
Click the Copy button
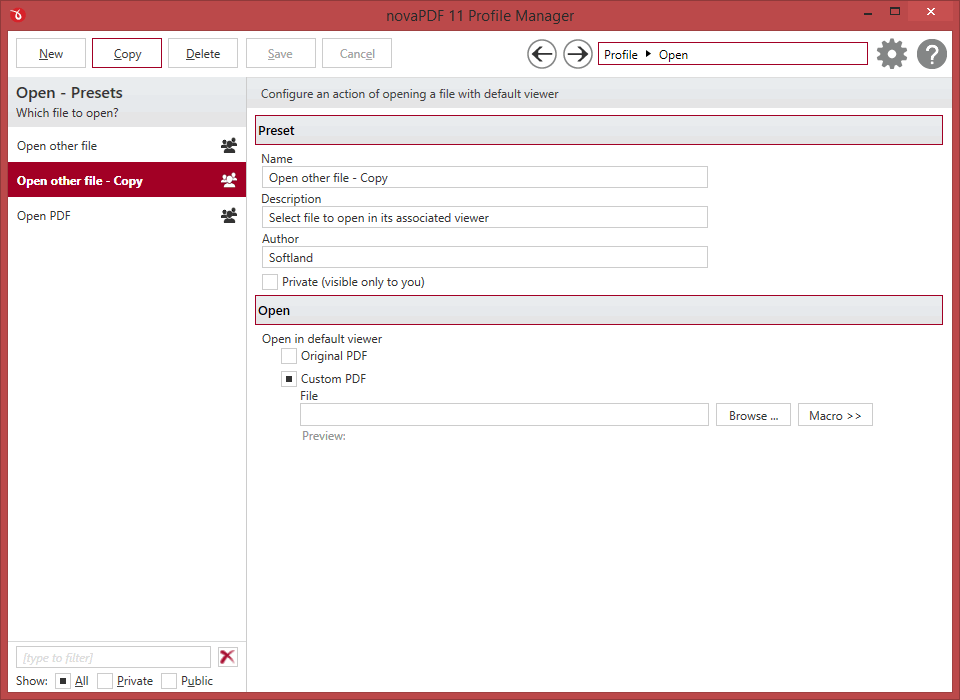tap(127, 53)
